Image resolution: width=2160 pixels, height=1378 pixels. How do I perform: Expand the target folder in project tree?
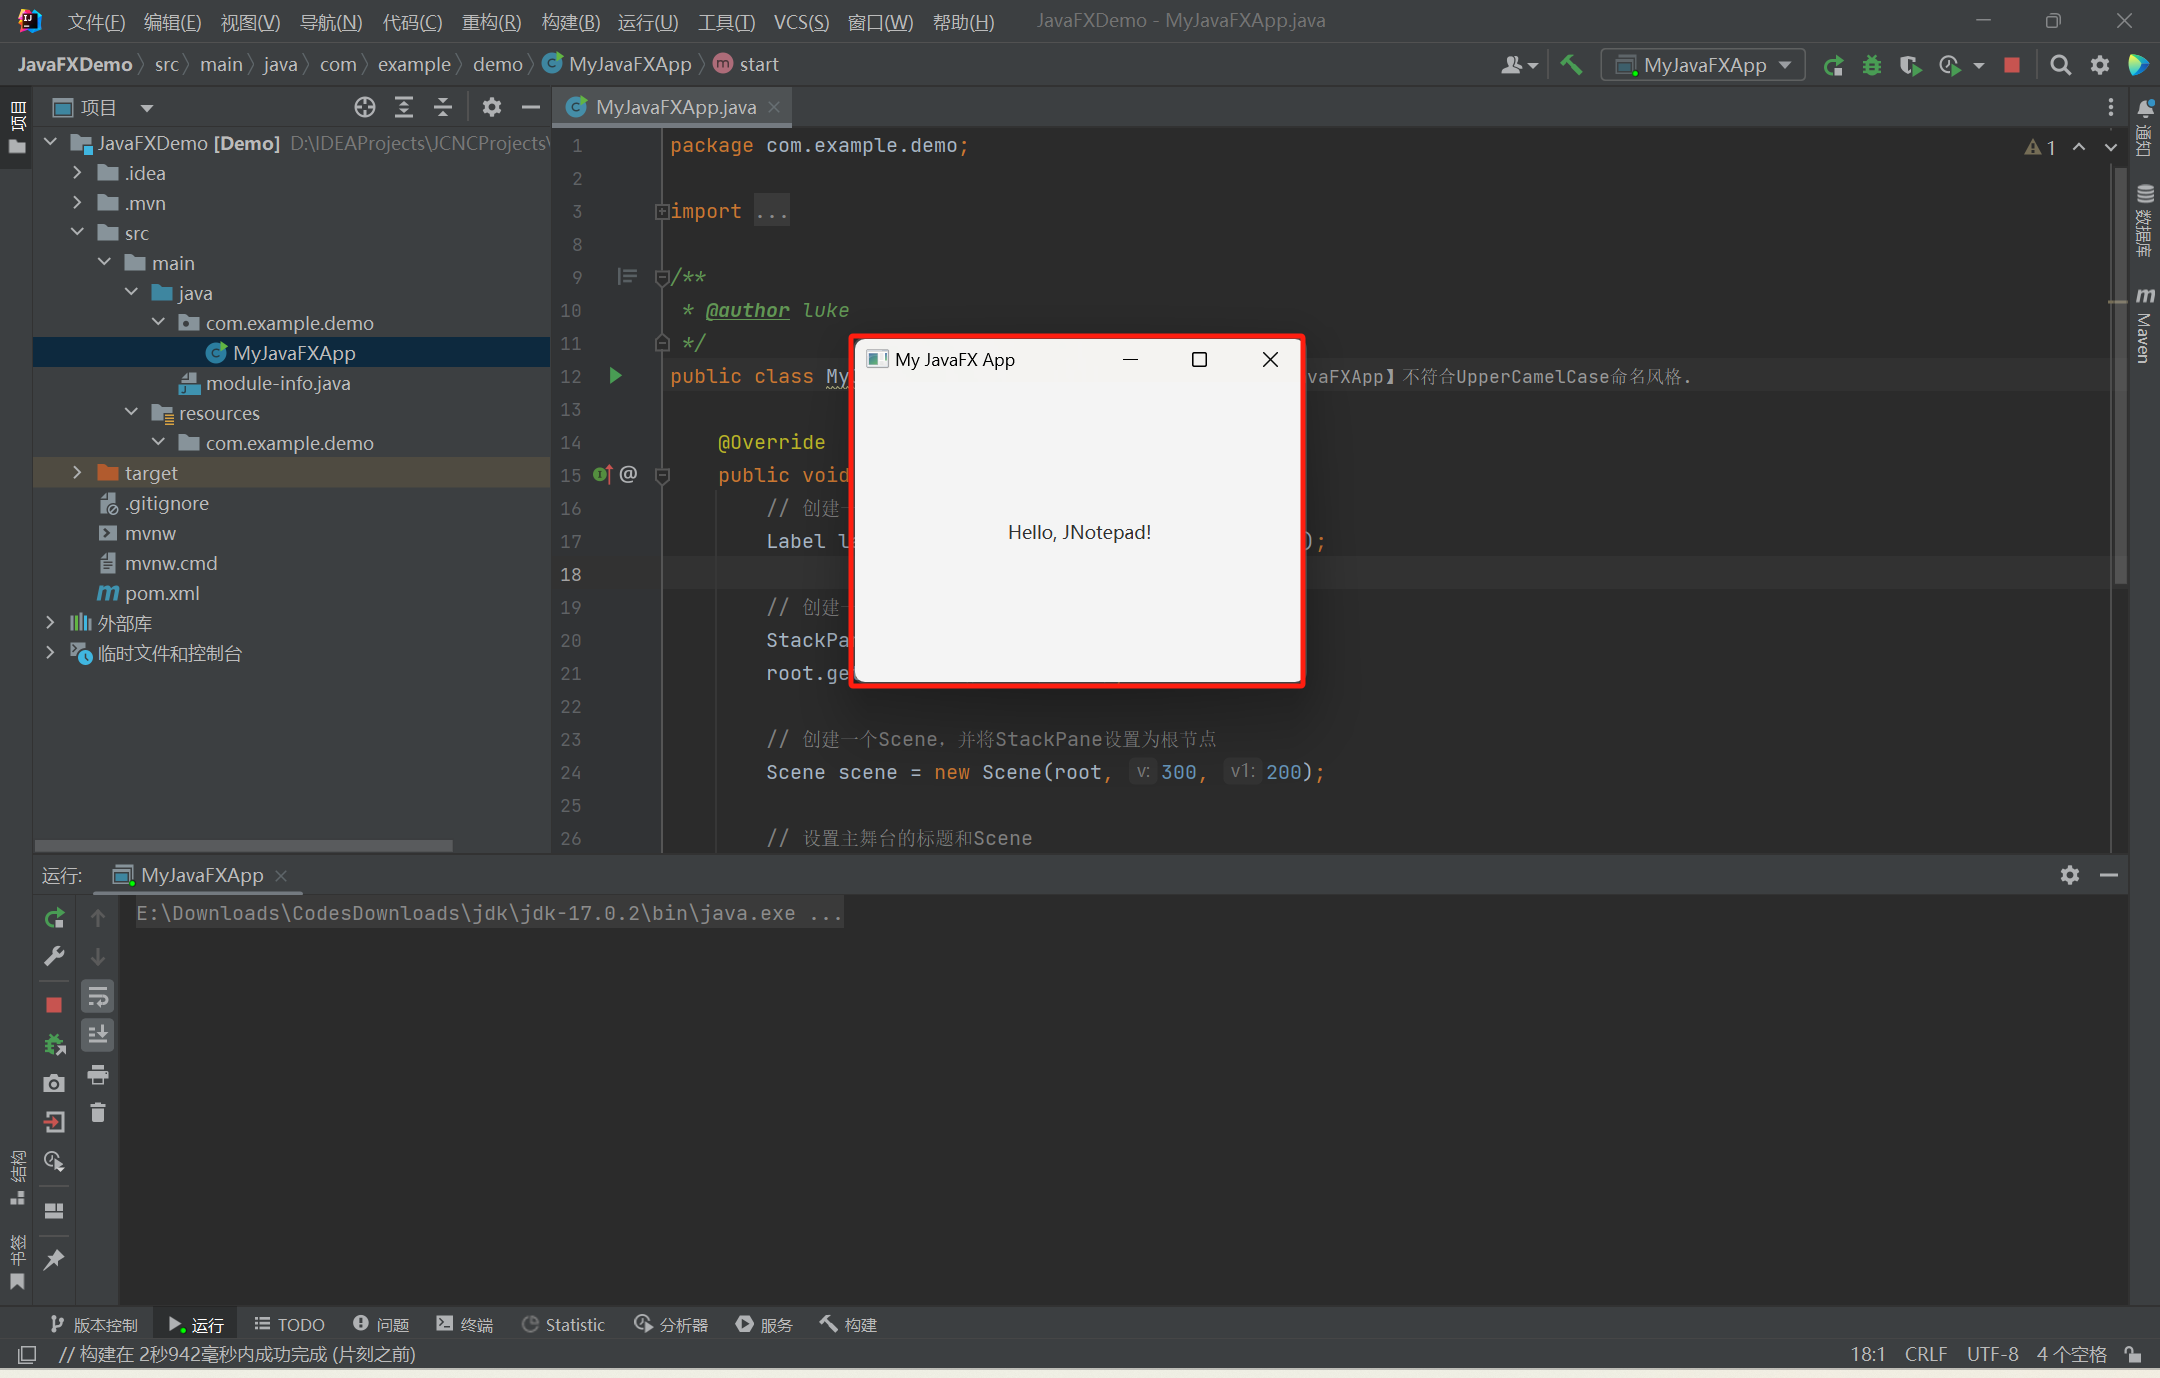click(x=77, y=472)
